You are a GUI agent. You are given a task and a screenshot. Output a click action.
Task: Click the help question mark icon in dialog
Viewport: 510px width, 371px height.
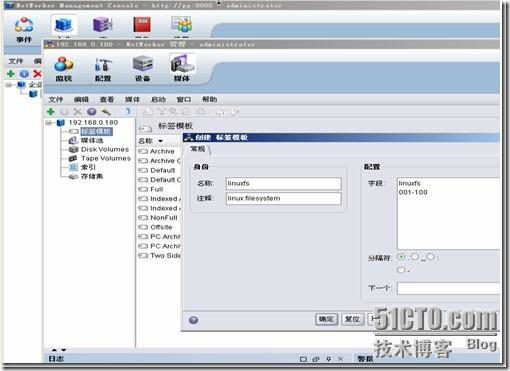point(193,320)
